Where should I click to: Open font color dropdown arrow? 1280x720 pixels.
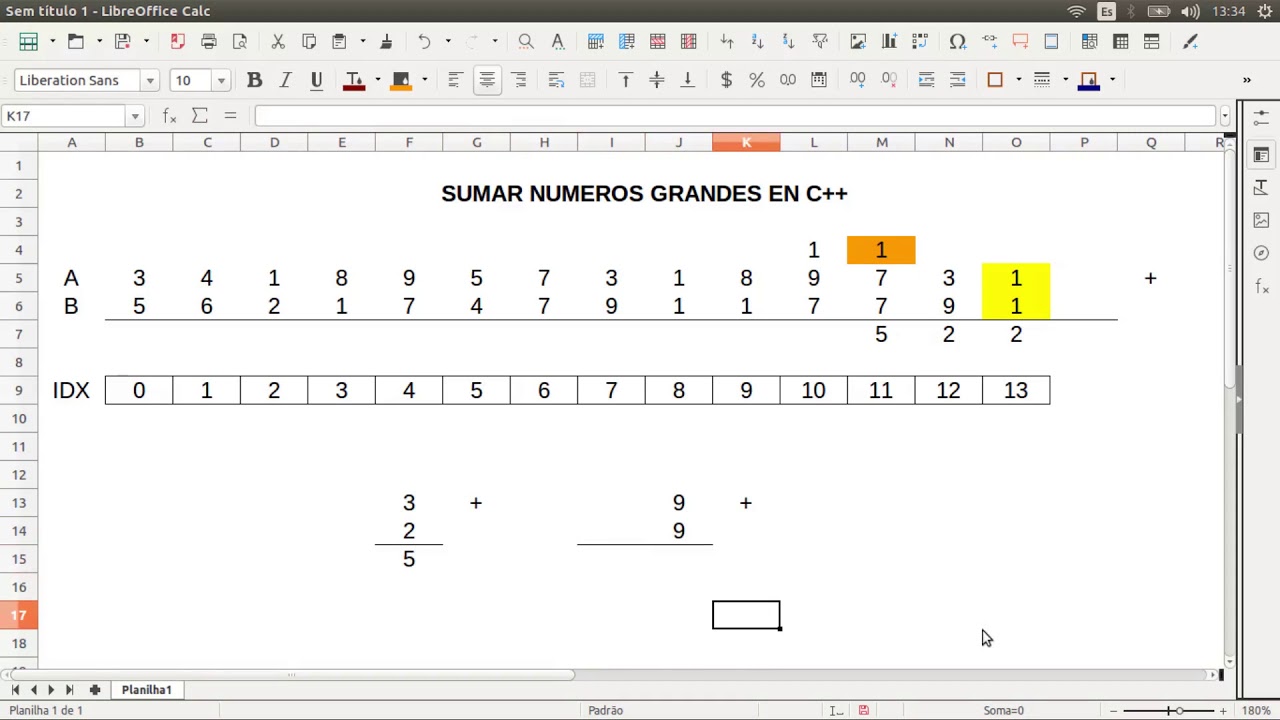click(377, 80)
